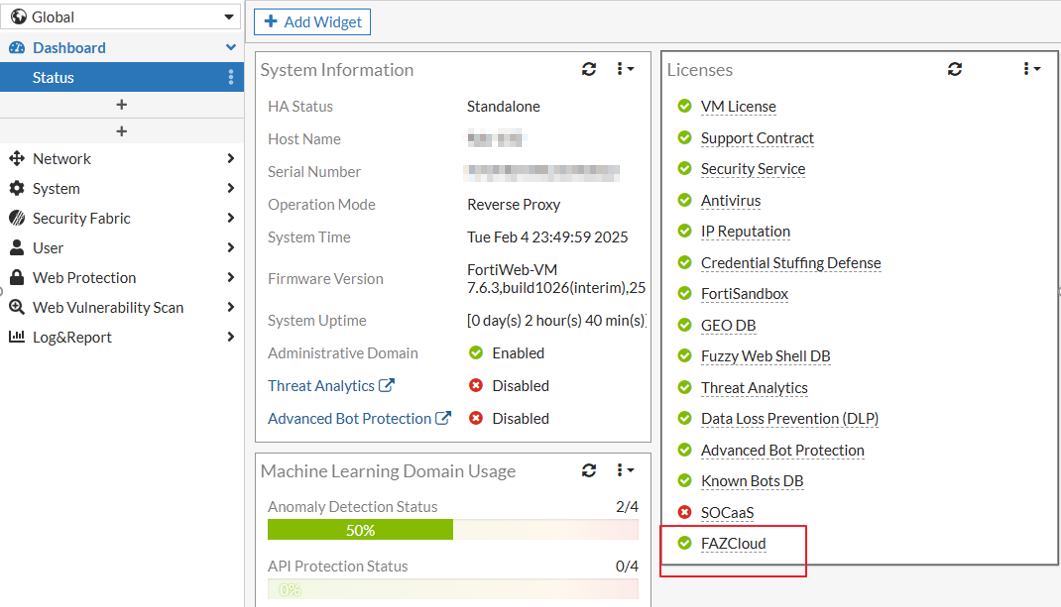This screenshot has width=1061, height=607.
Task: Open the Log&Report menu
Action: 122,337
